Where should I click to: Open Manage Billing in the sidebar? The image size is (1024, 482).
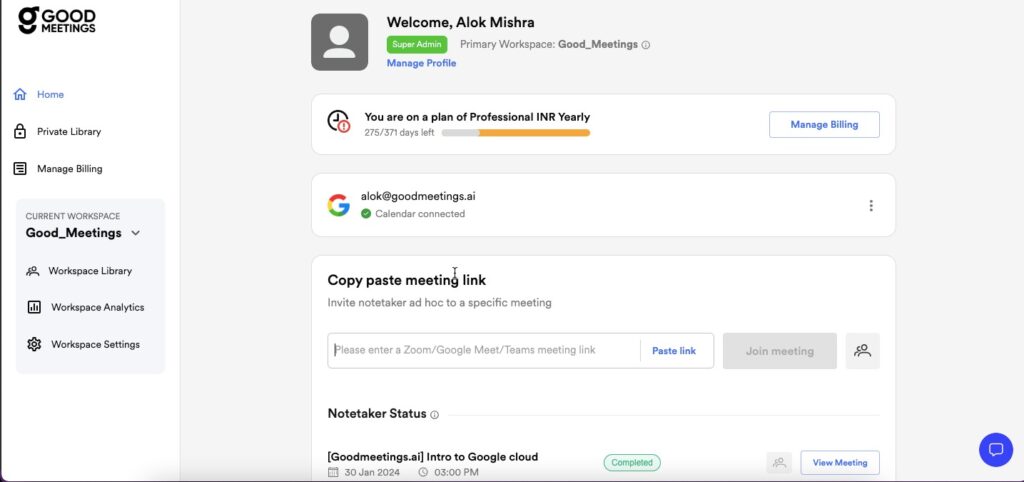69,169
